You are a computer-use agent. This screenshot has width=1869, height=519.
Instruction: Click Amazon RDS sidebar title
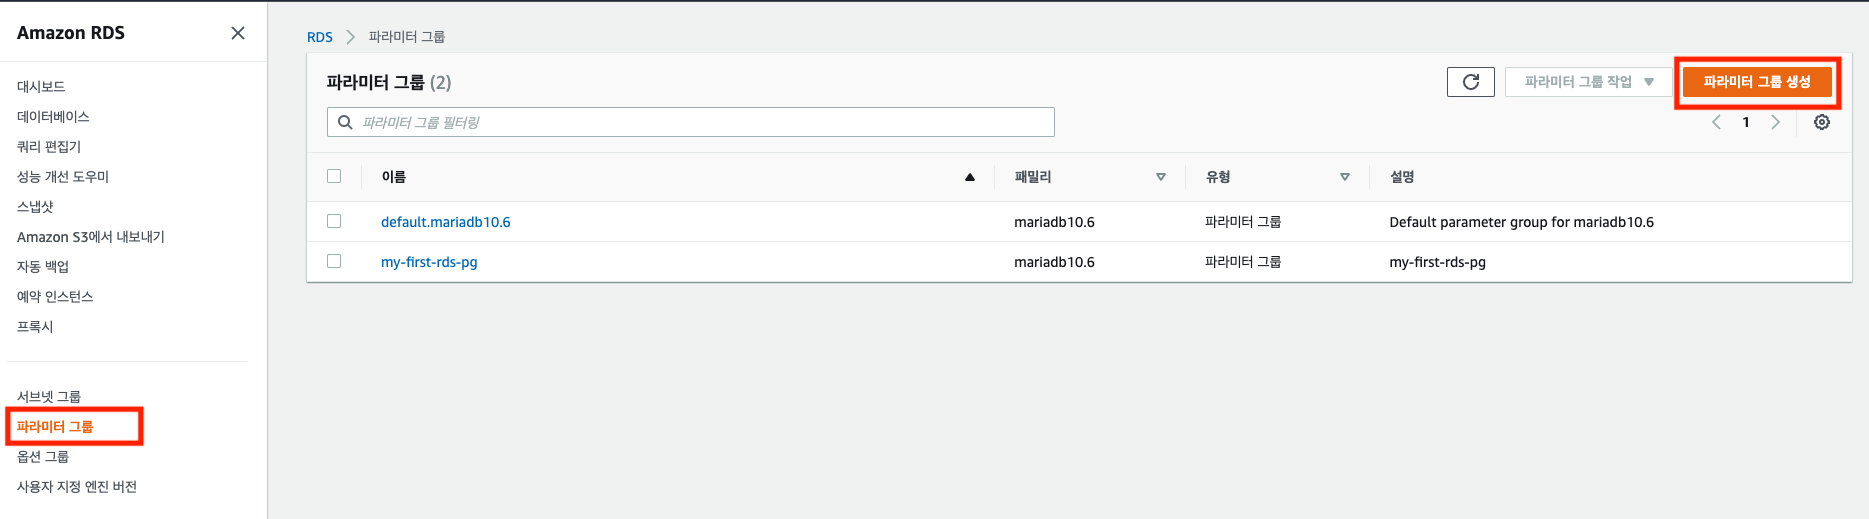click(71, 33)
